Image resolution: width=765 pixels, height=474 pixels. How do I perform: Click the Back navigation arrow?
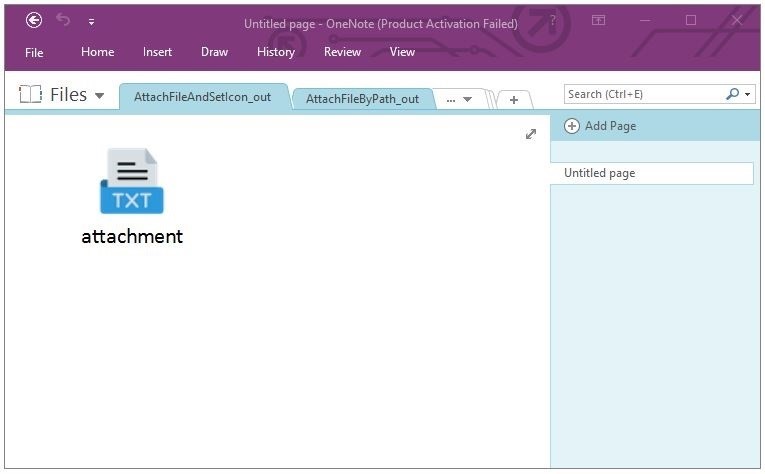pos(34,20)
